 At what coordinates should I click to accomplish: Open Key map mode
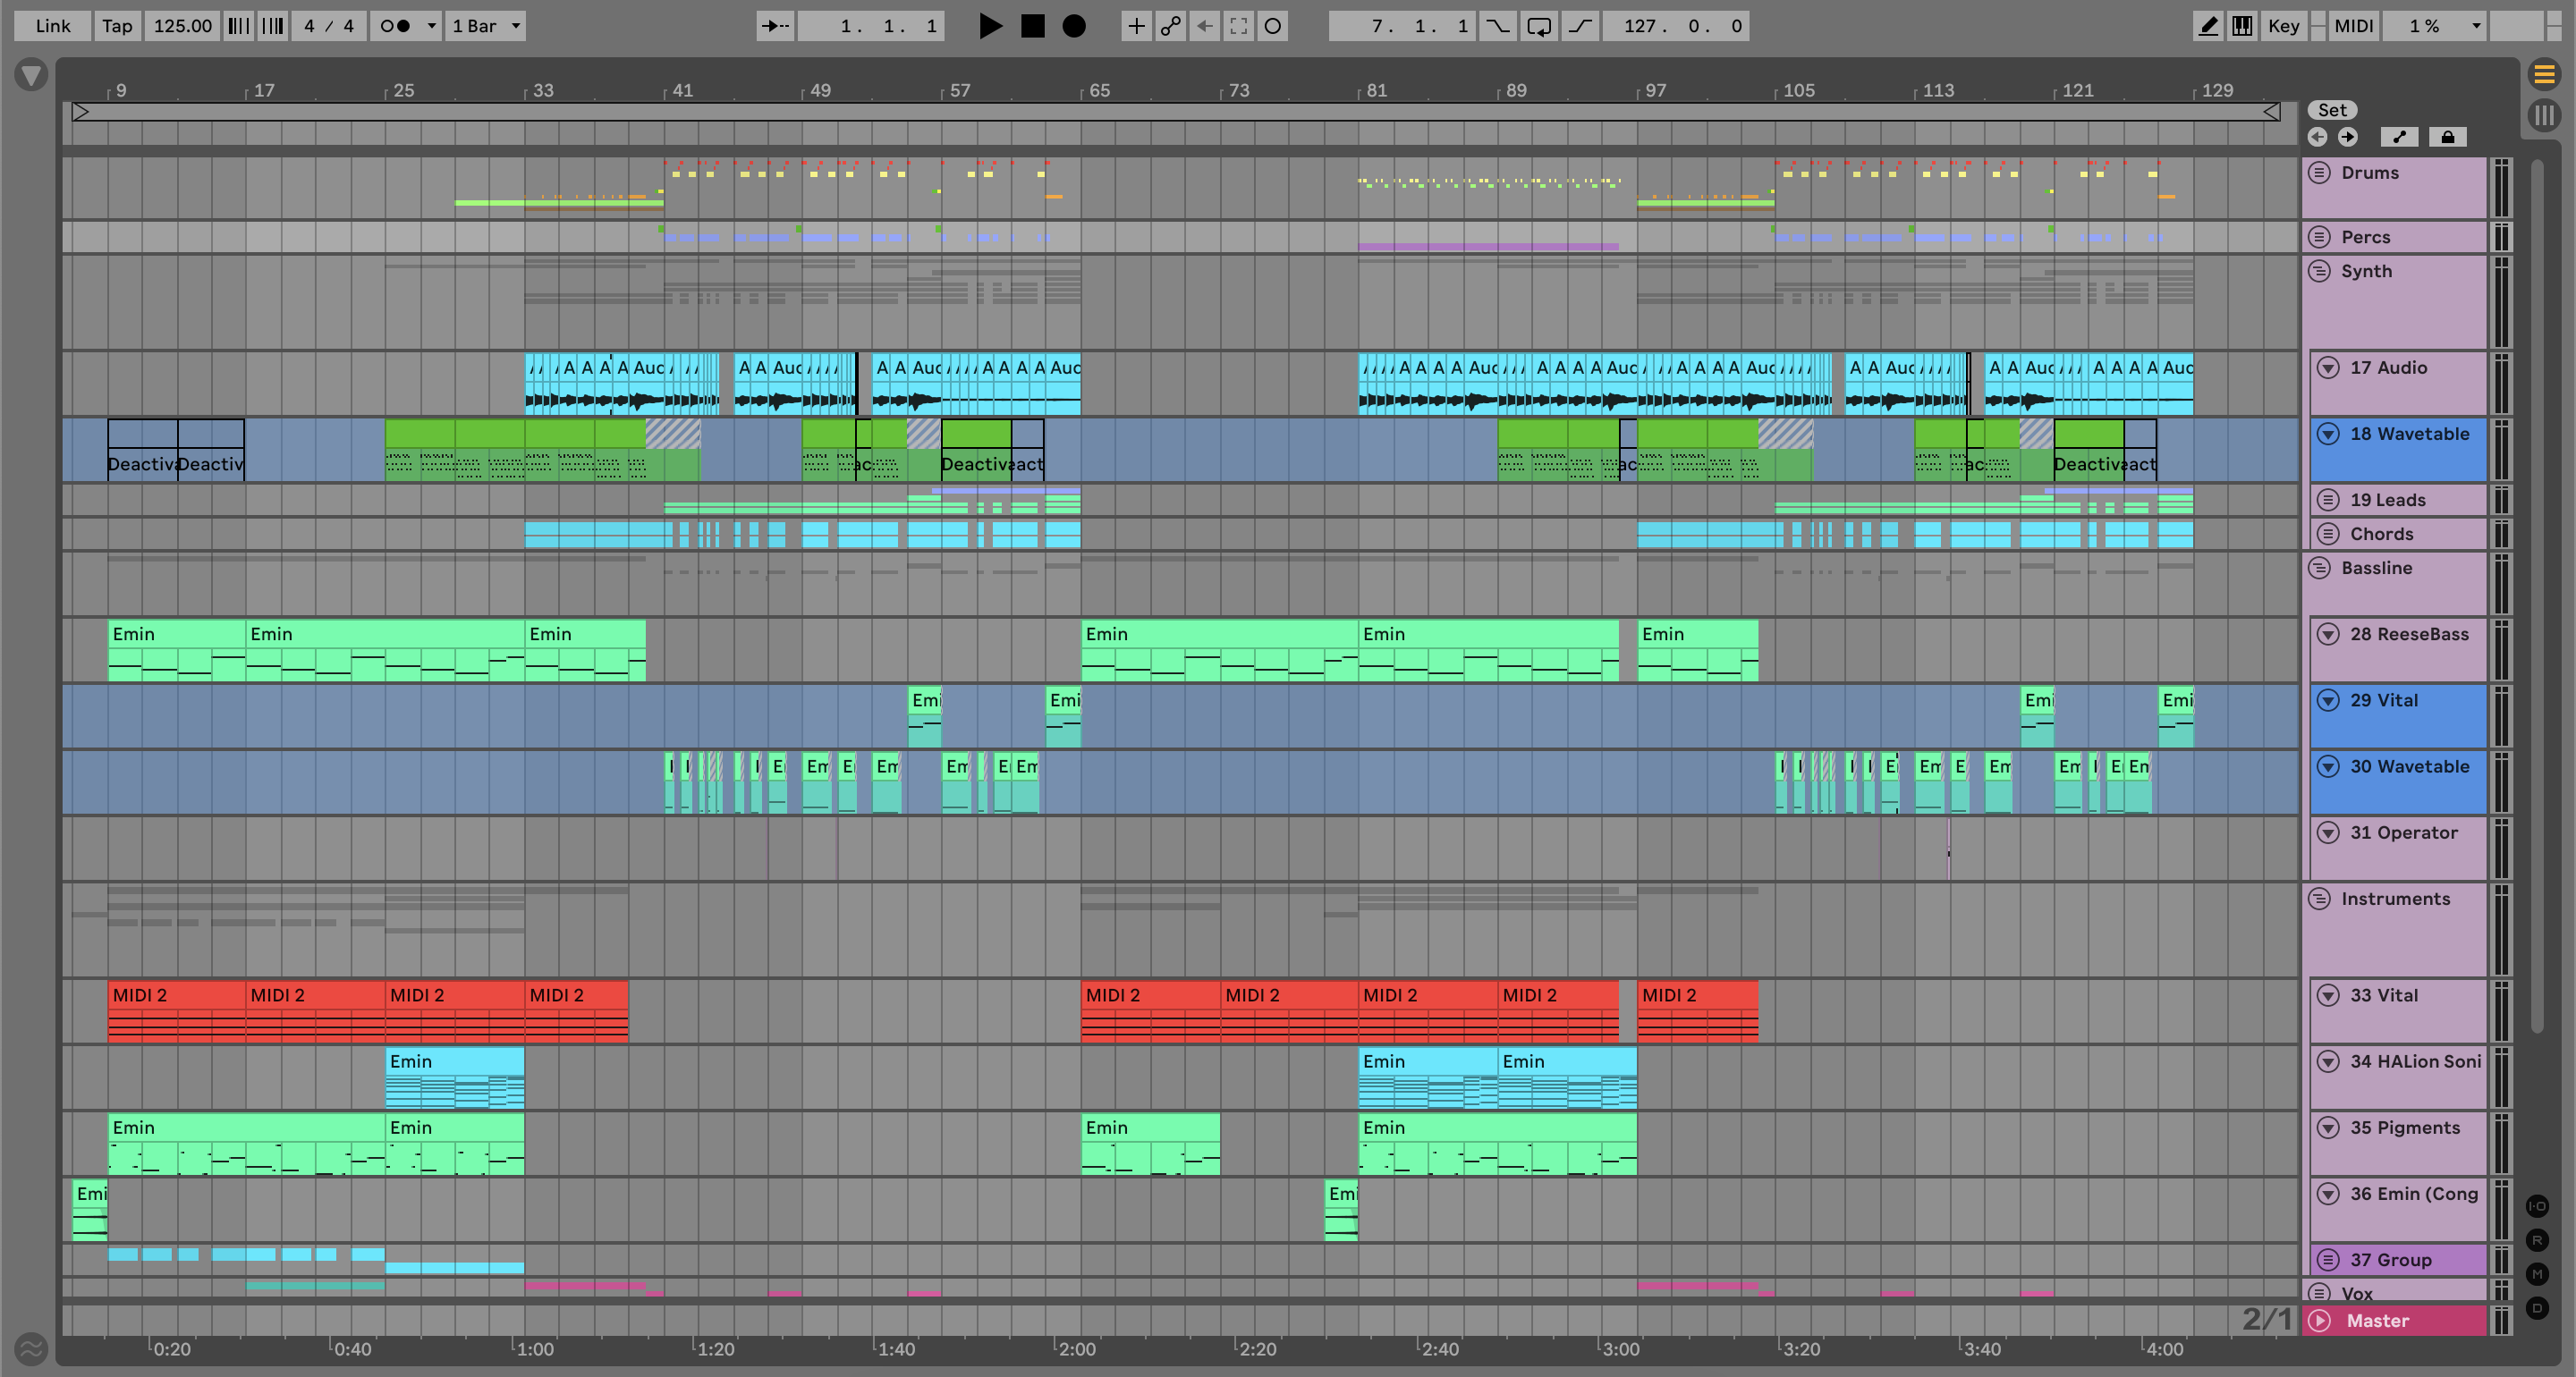pos(2283,26)
